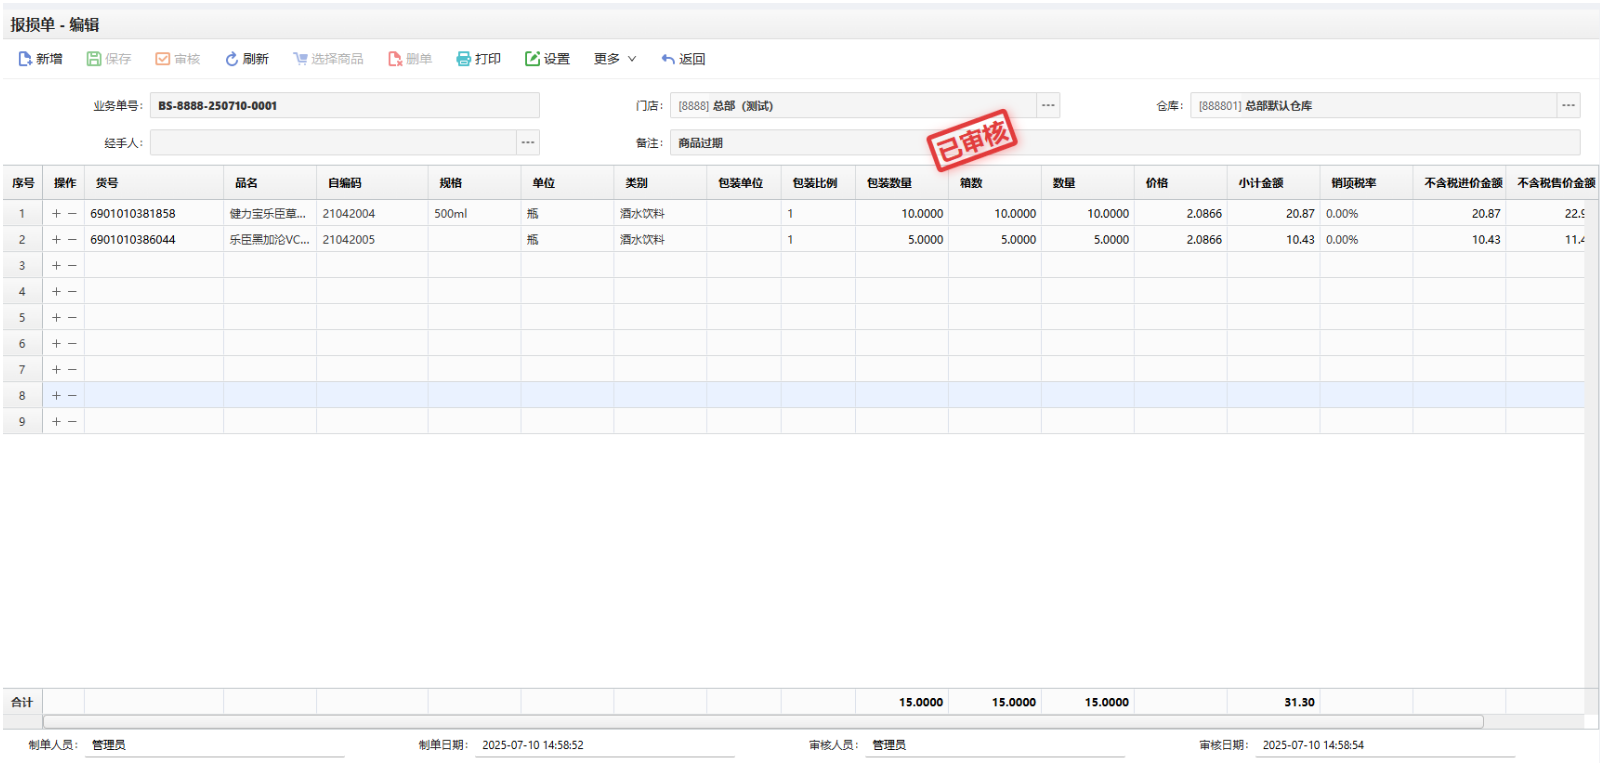The width and height of the screenshot is (1600, 770).
Task: Click the 删单 delete-order icon
Action: 395,59
